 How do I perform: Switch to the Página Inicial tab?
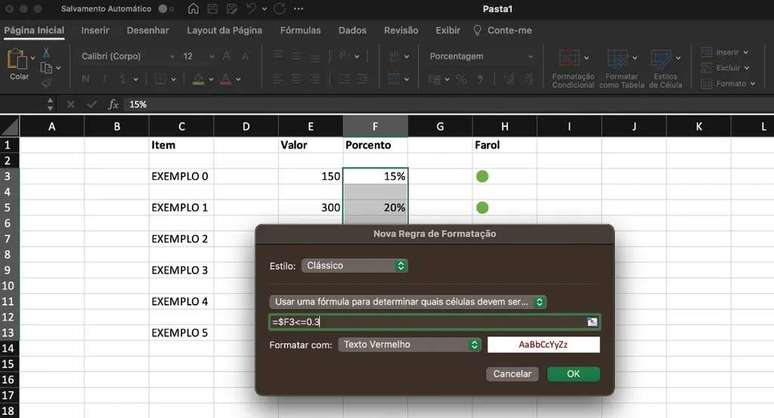coord(34,30)
